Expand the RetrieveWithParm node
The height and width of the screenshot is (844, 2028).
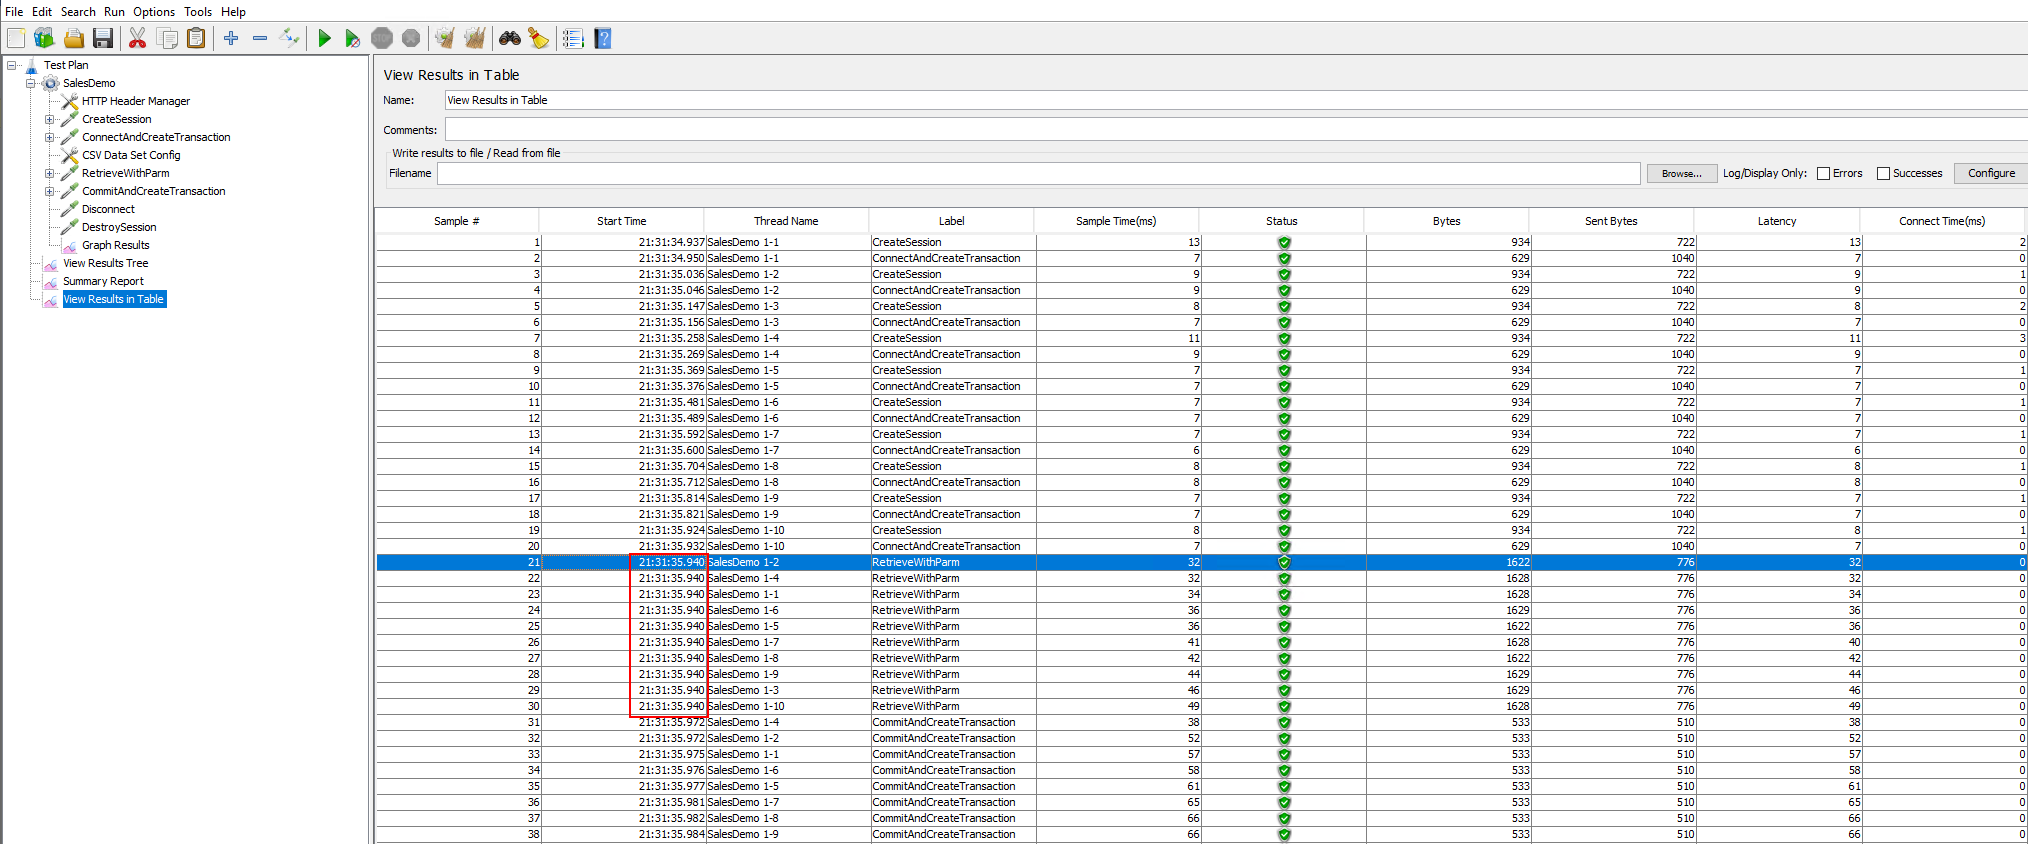coord(49,173)
